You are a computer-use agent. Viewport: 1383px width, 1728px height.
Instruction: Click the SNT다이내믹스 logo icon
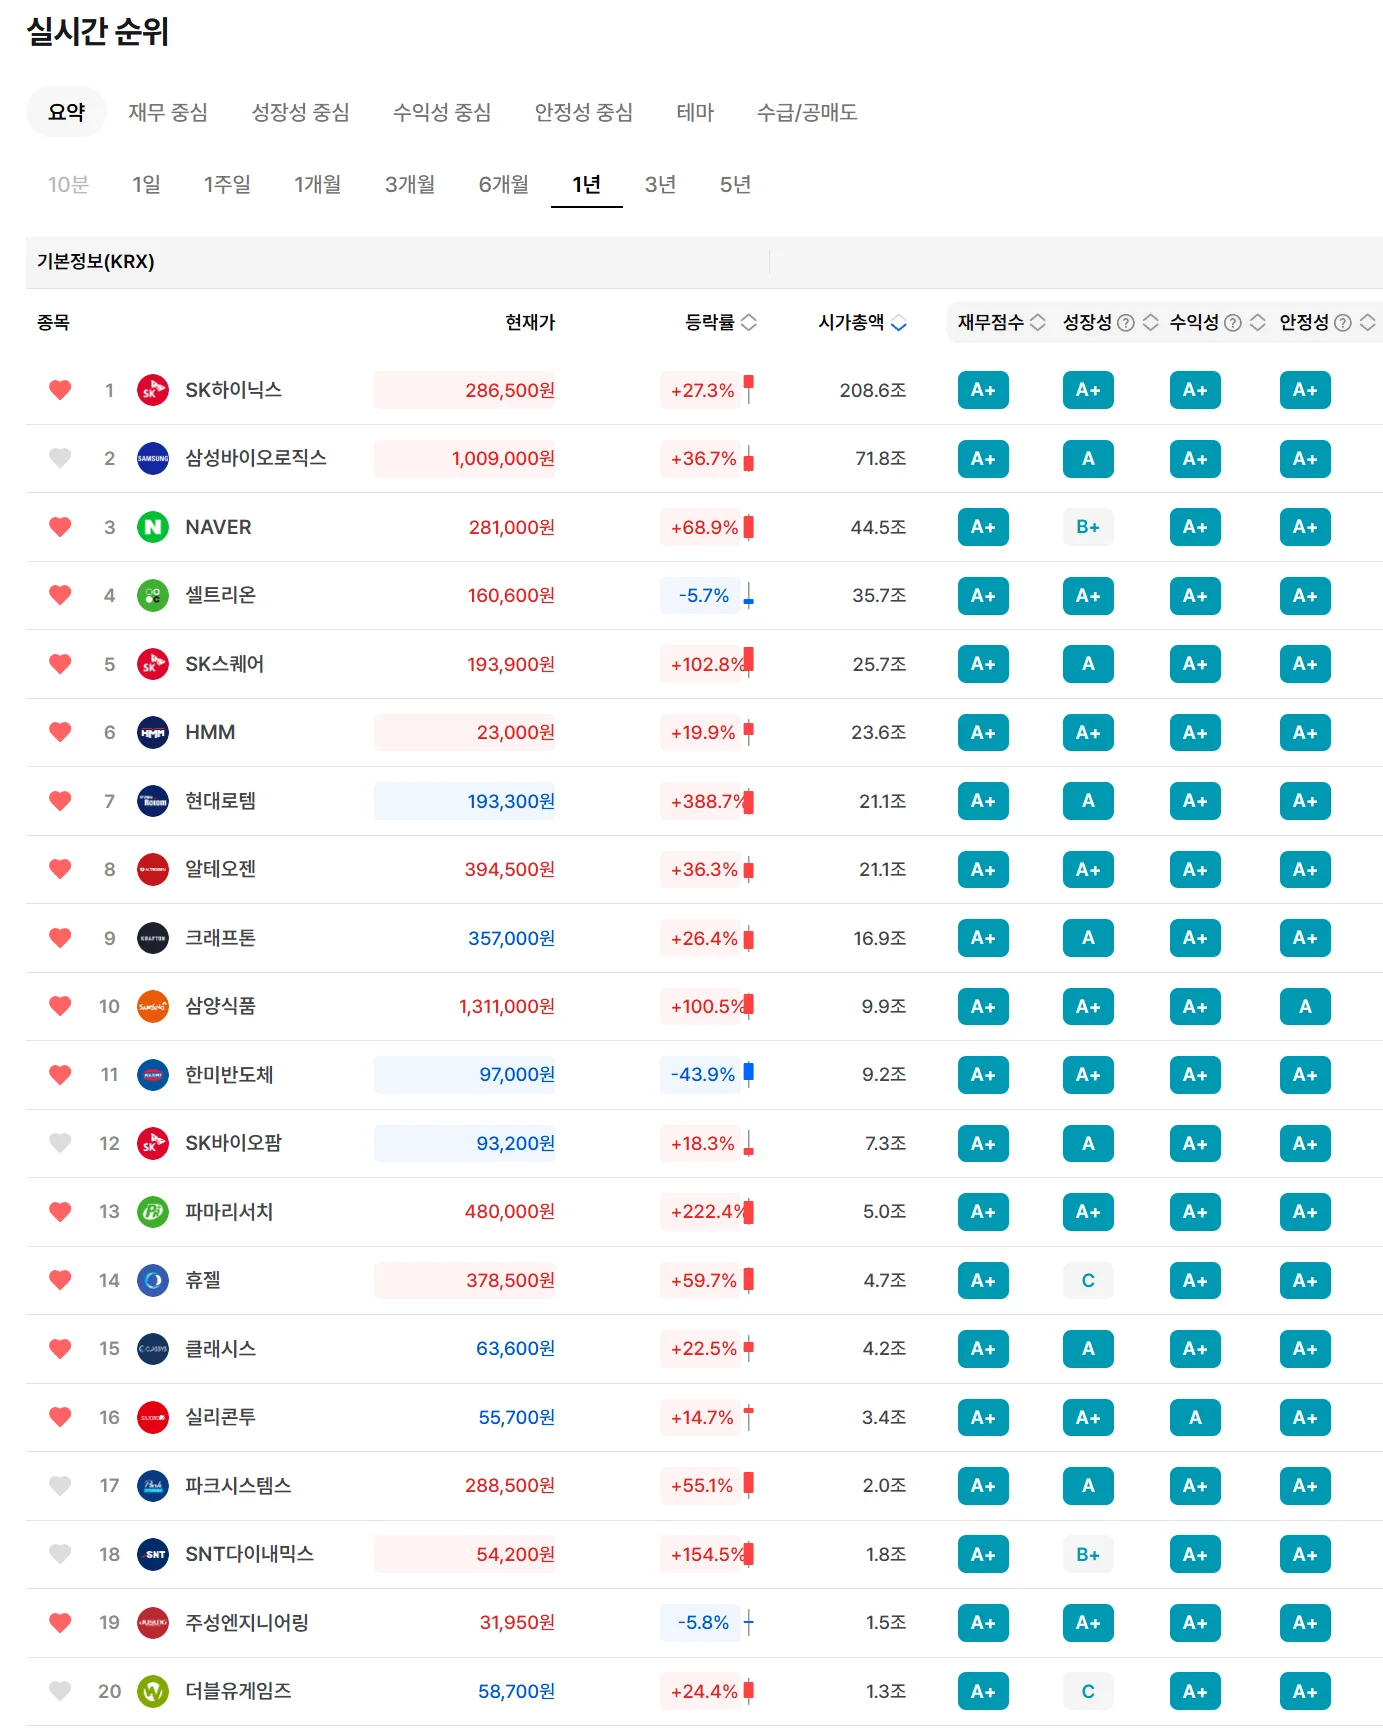152,1554
